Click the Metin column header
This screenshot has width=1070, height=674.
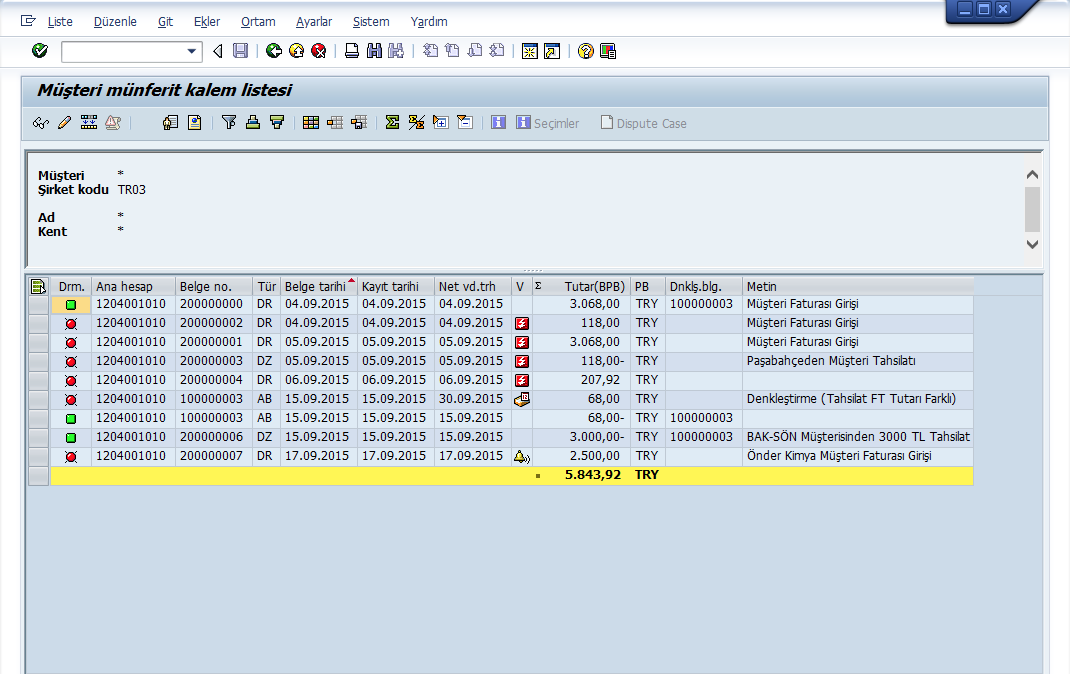coord(858,287)
